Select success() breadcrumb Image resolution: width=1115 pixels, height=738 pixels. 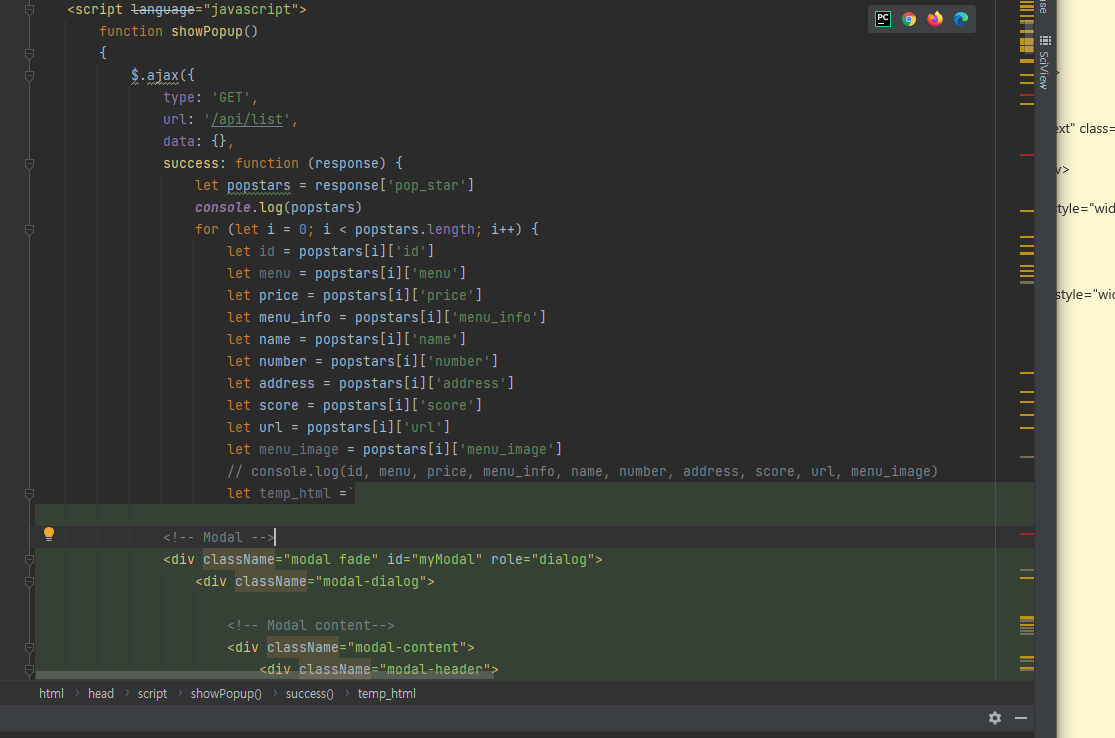tap(309, 693)
